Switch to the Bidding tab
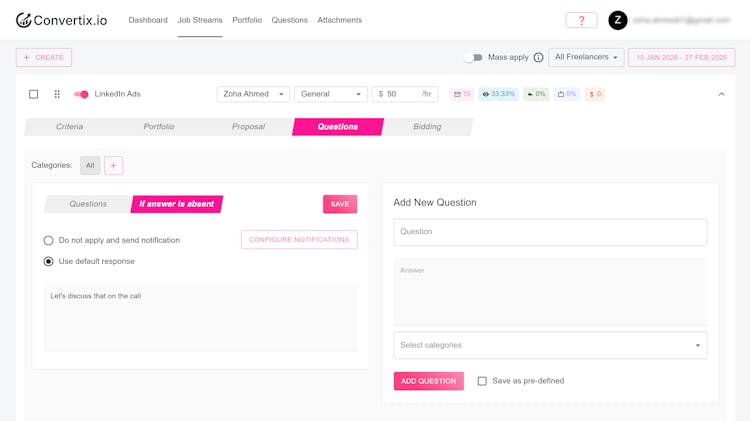750x421 pixels. (427, 127)
